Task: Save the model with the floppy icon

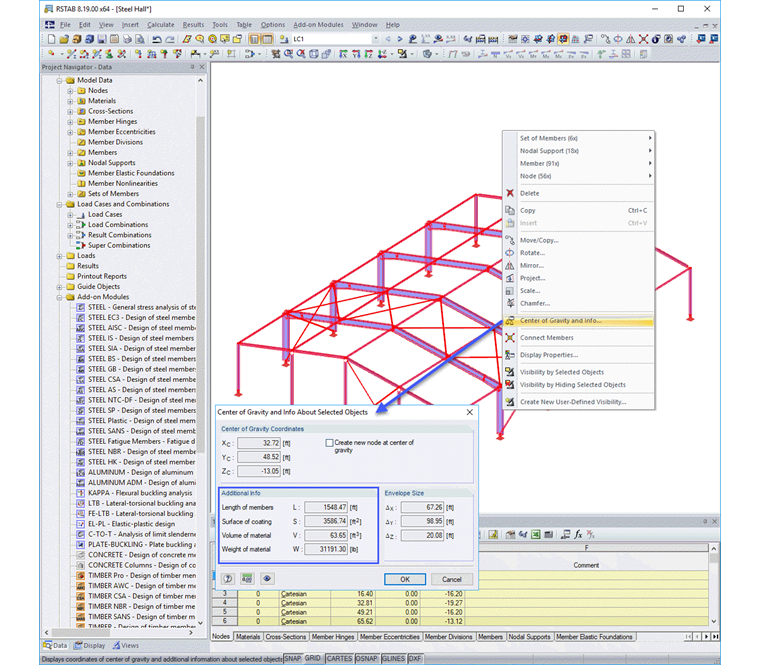Action: coord(102,39)
